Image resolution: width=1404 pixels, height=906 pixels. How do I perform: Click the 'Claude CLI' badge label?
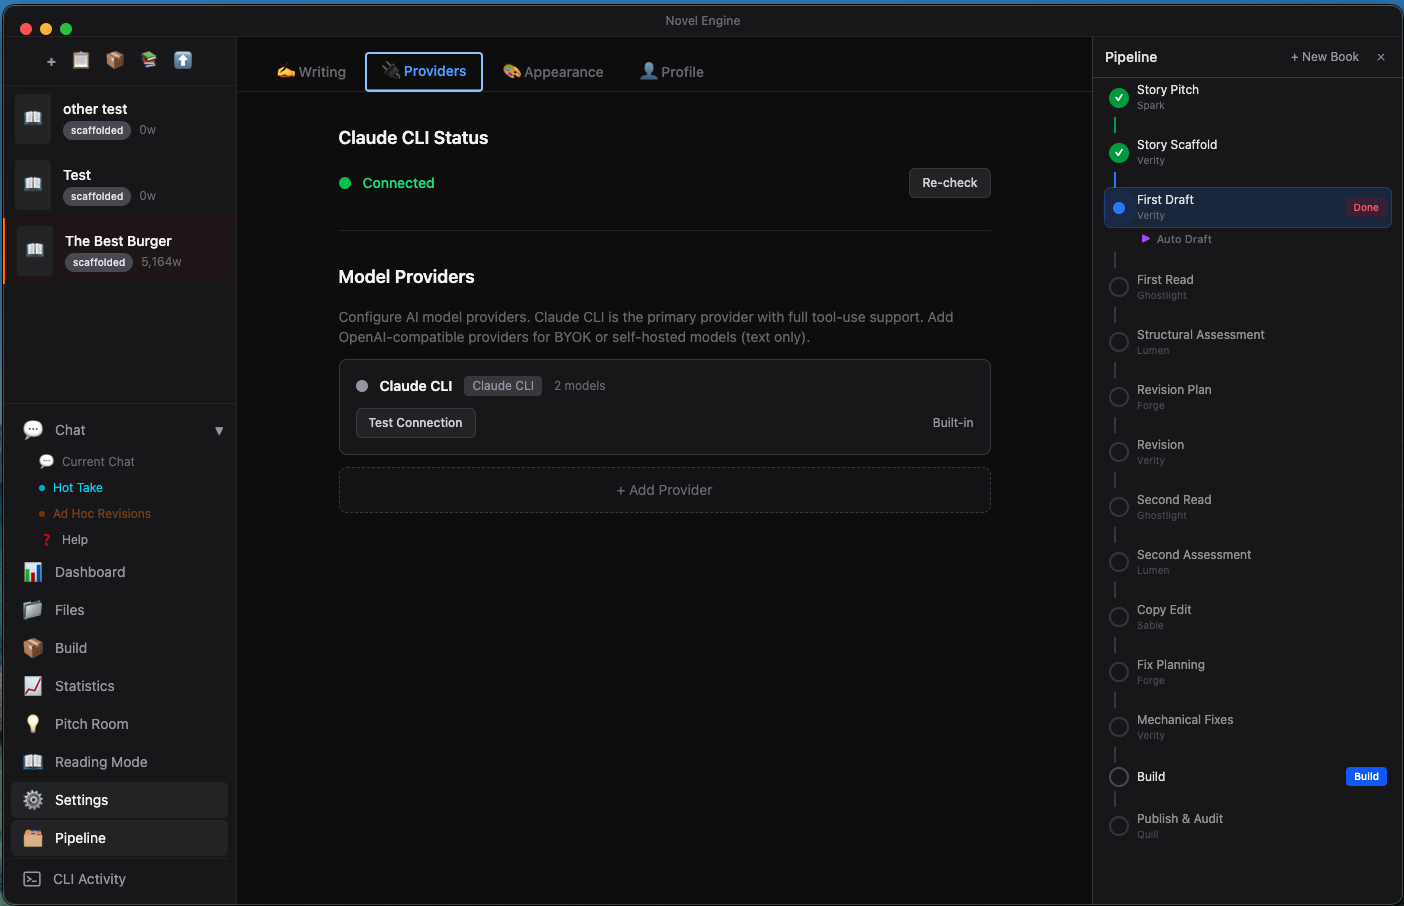point(503,386)
